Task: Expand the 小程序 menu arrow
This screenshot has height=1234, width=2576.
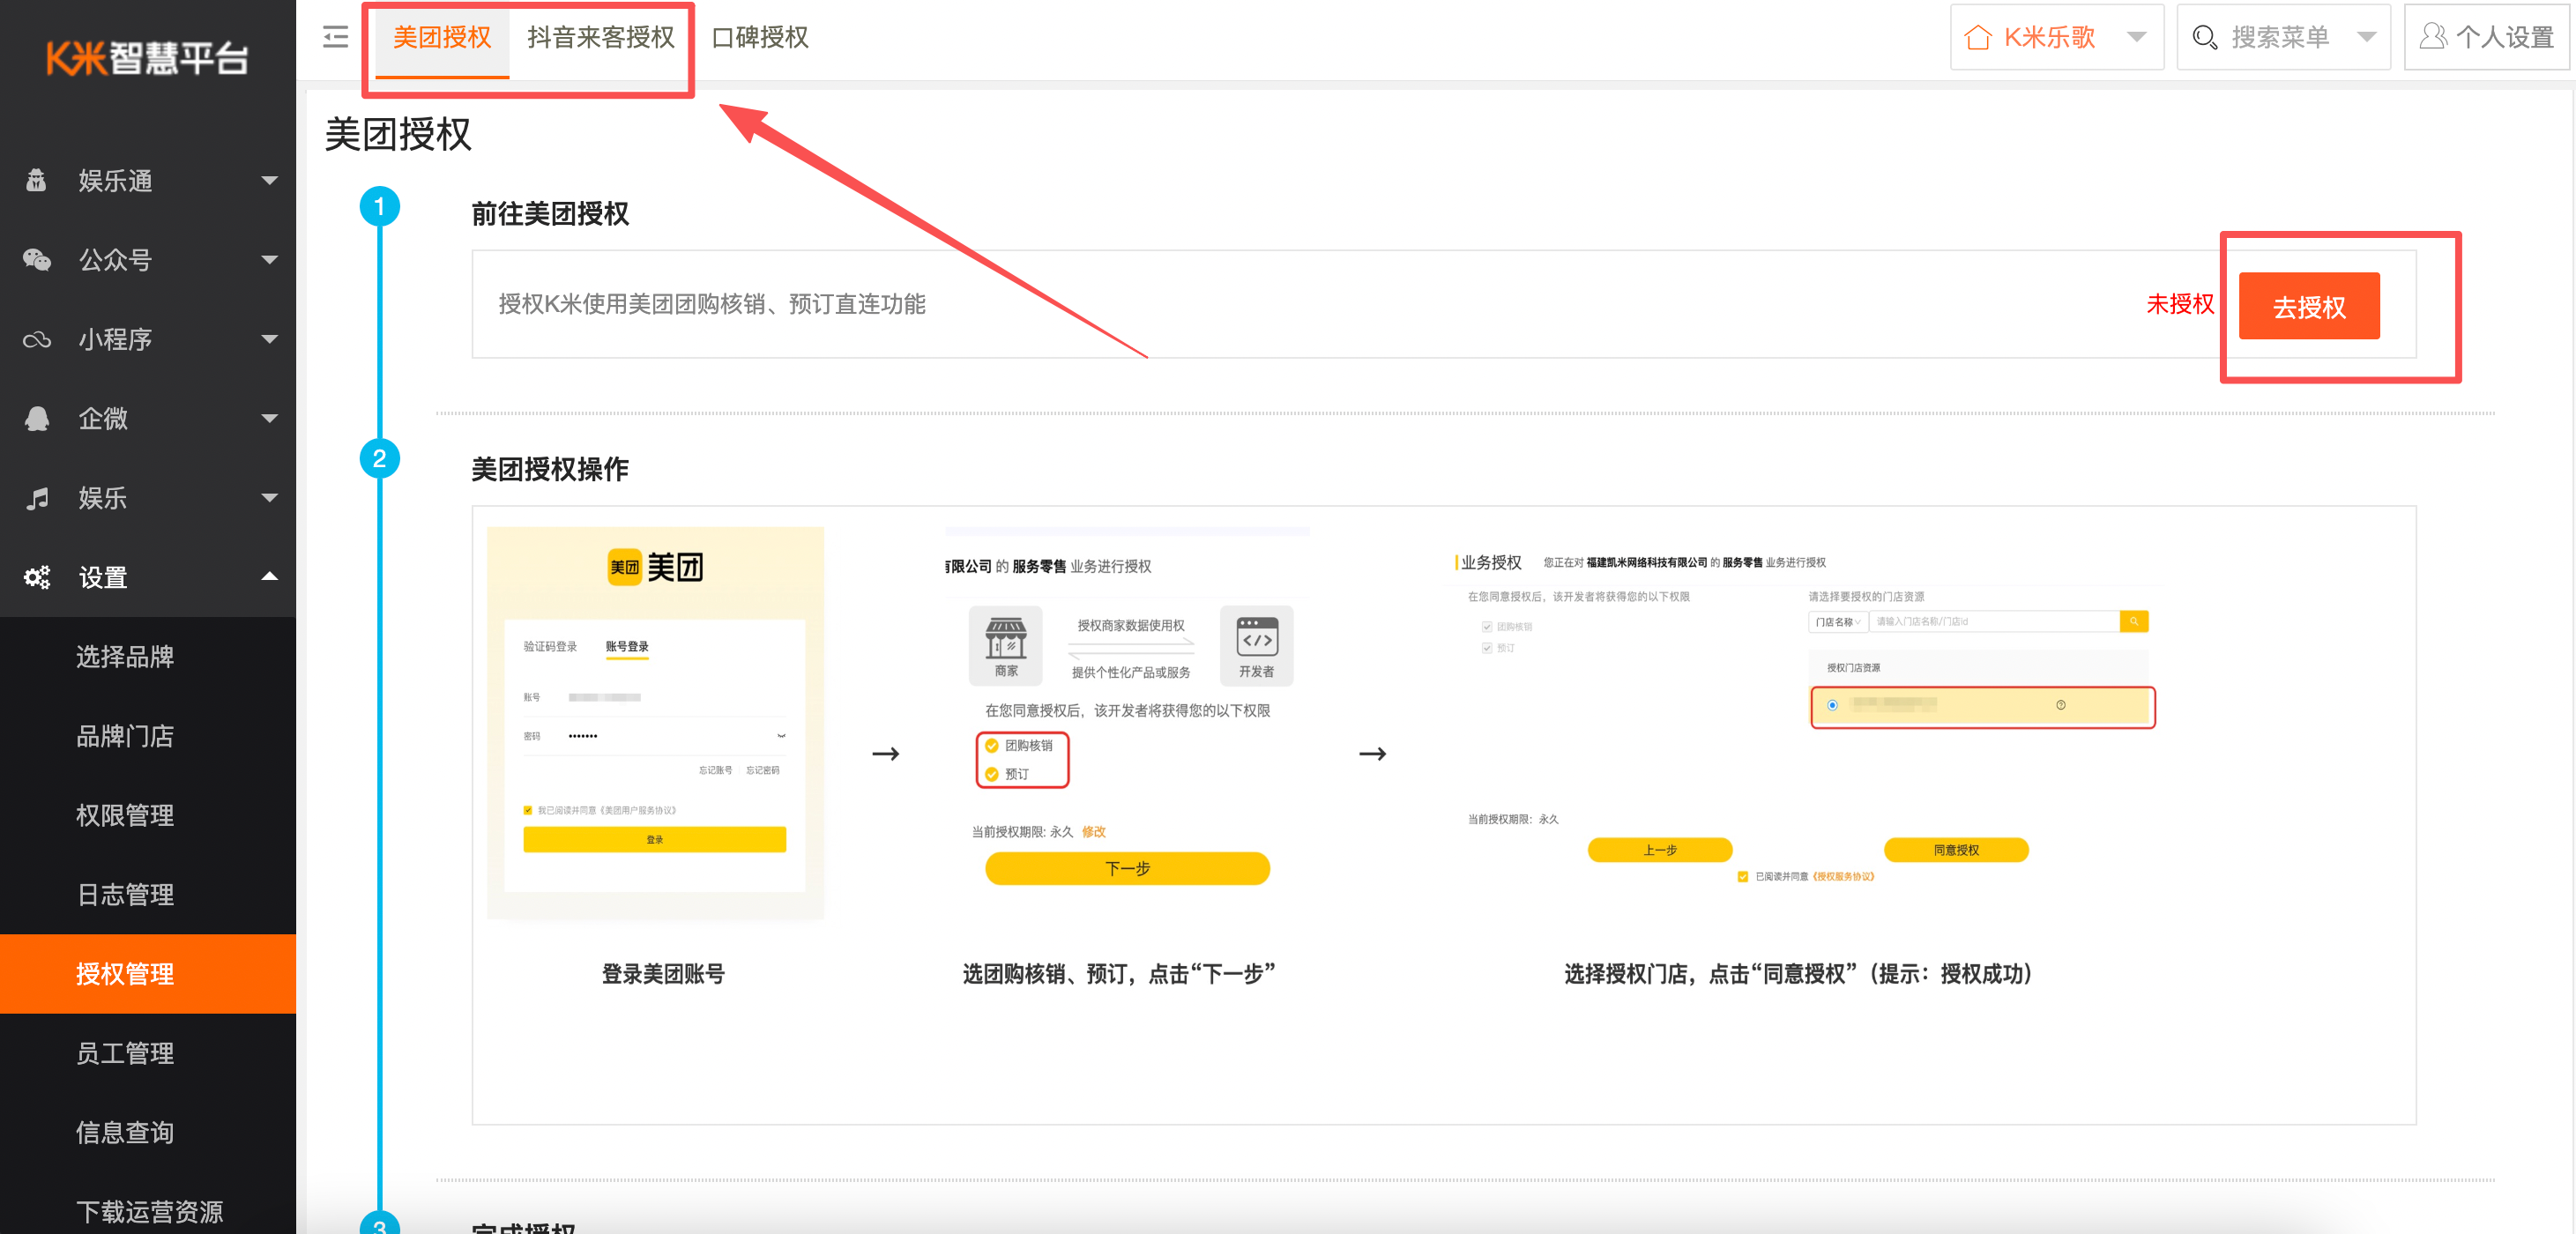Action: [269, 339]
